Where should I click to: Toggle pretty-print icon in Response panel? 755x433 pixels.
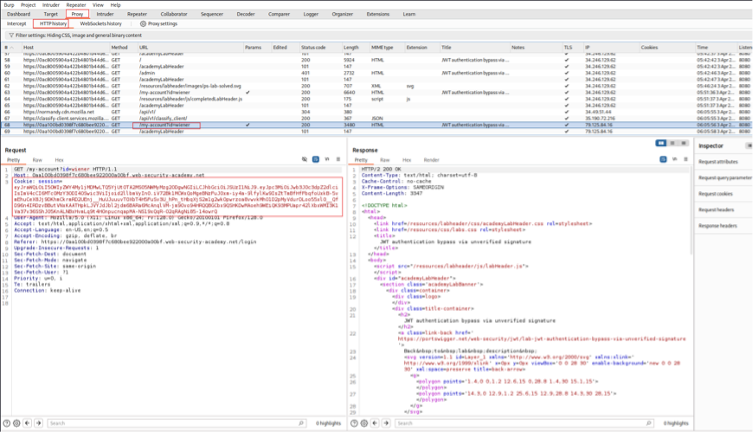click(663, 159)
